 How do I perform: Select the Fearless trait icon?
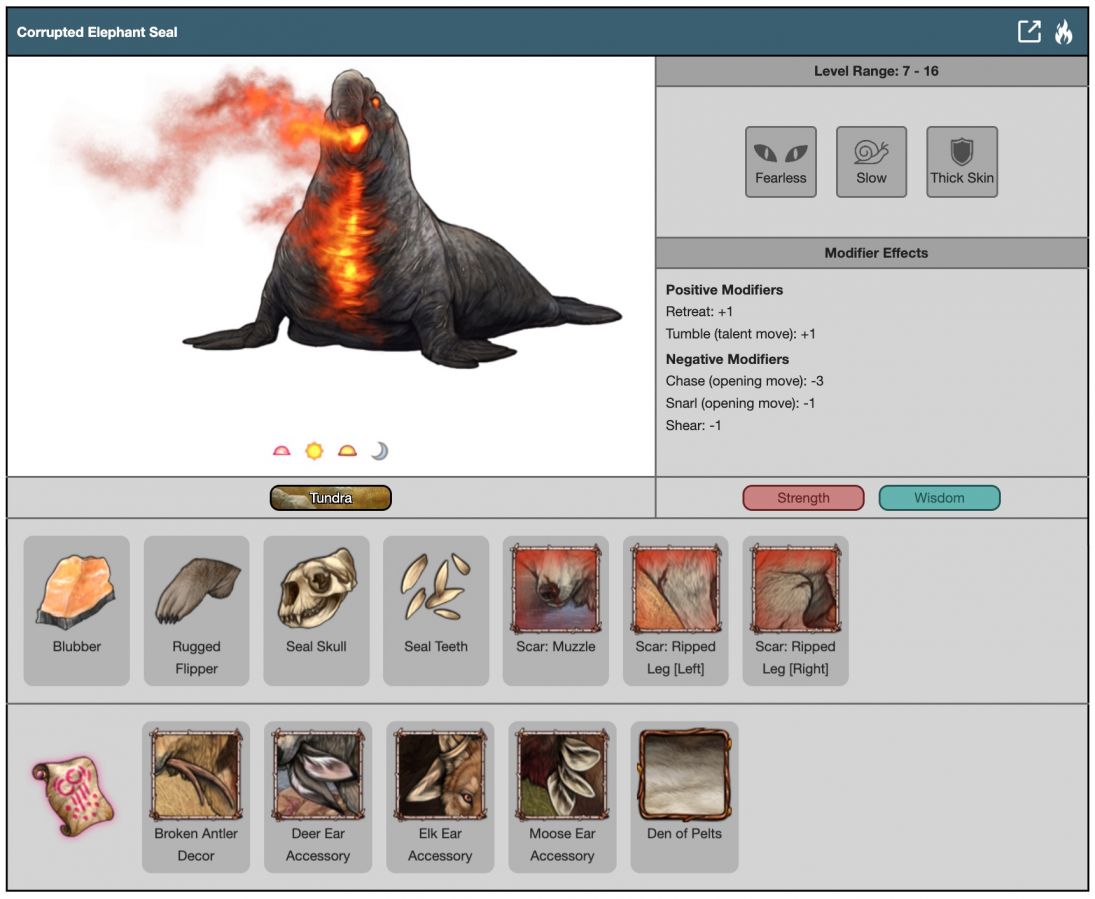pos(780,161)
